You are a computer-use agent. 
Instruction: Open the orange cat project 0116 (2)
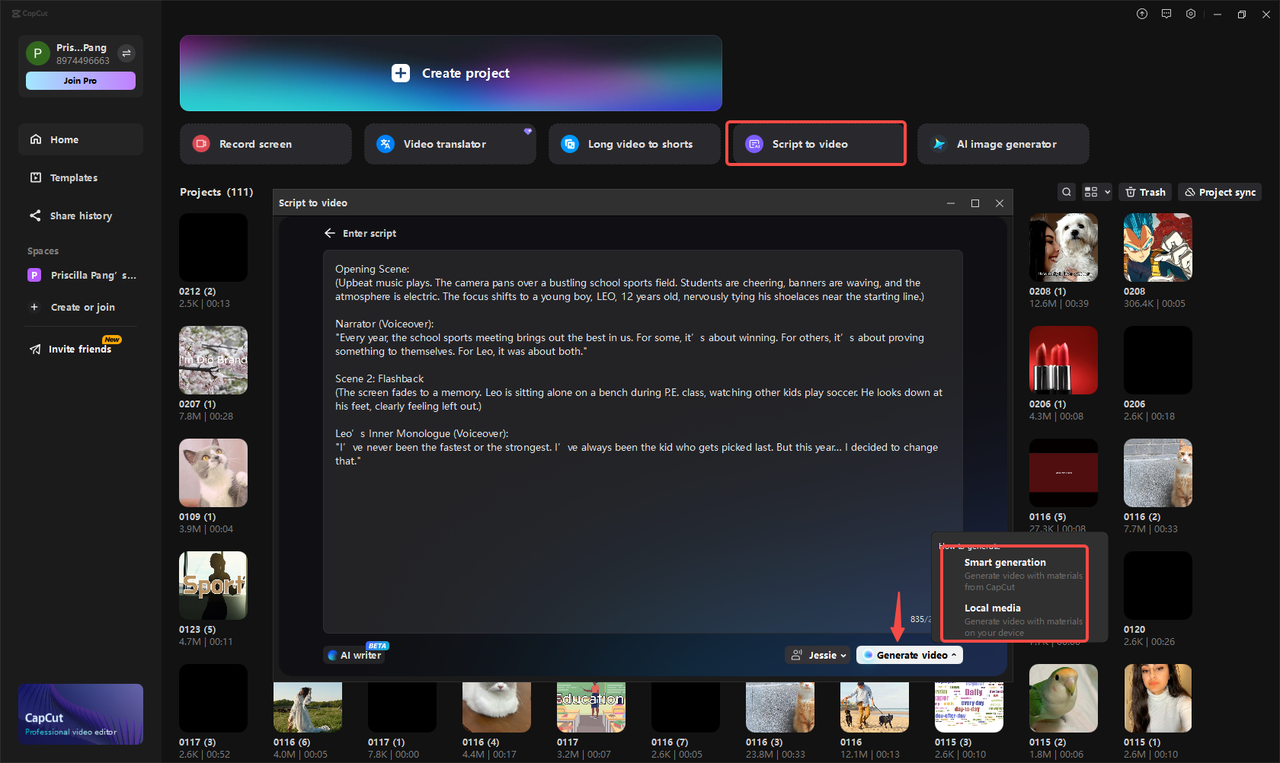click(1158, 473)
